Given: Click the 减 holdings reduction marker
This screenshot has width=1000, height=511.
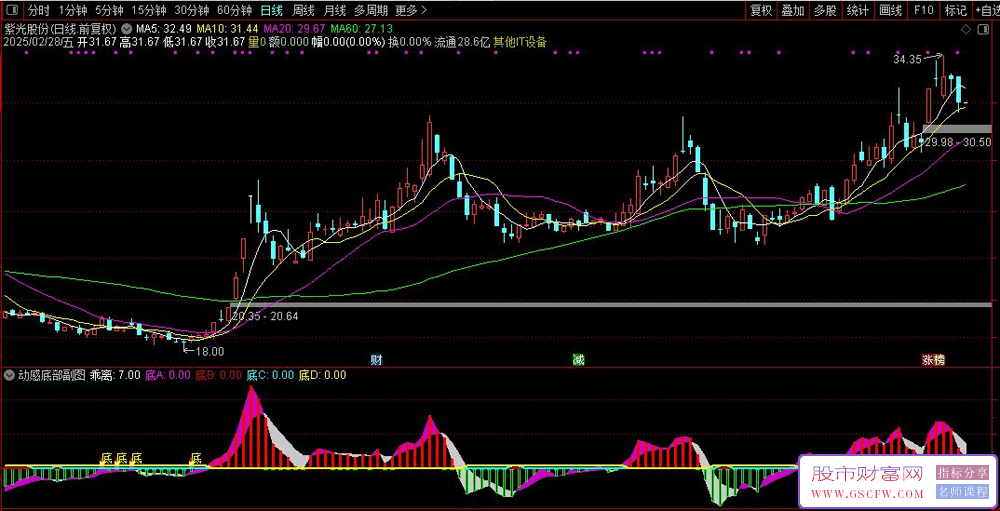Looking at the screenshot, I should click(x=578, y=359).
